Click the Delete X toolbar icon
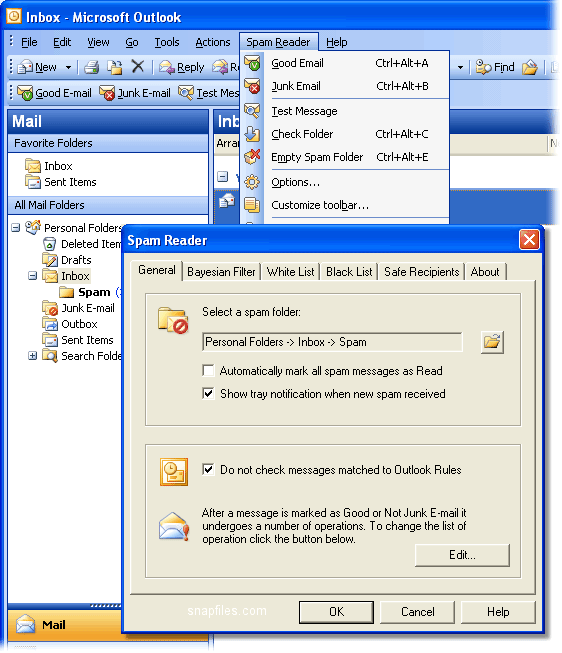562x653 pixels. pyautogui.click(x=138, y=67)
